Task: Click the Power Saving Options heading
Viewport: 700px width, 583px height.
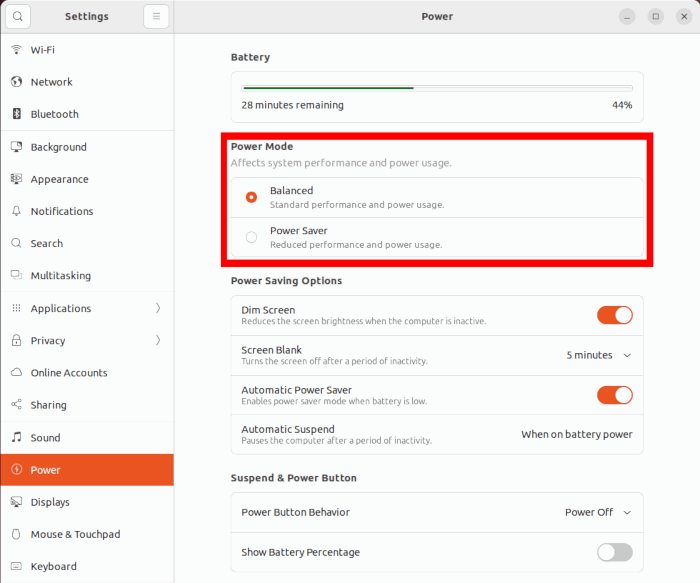Action: pyautogui.click(x=286, y=280)
